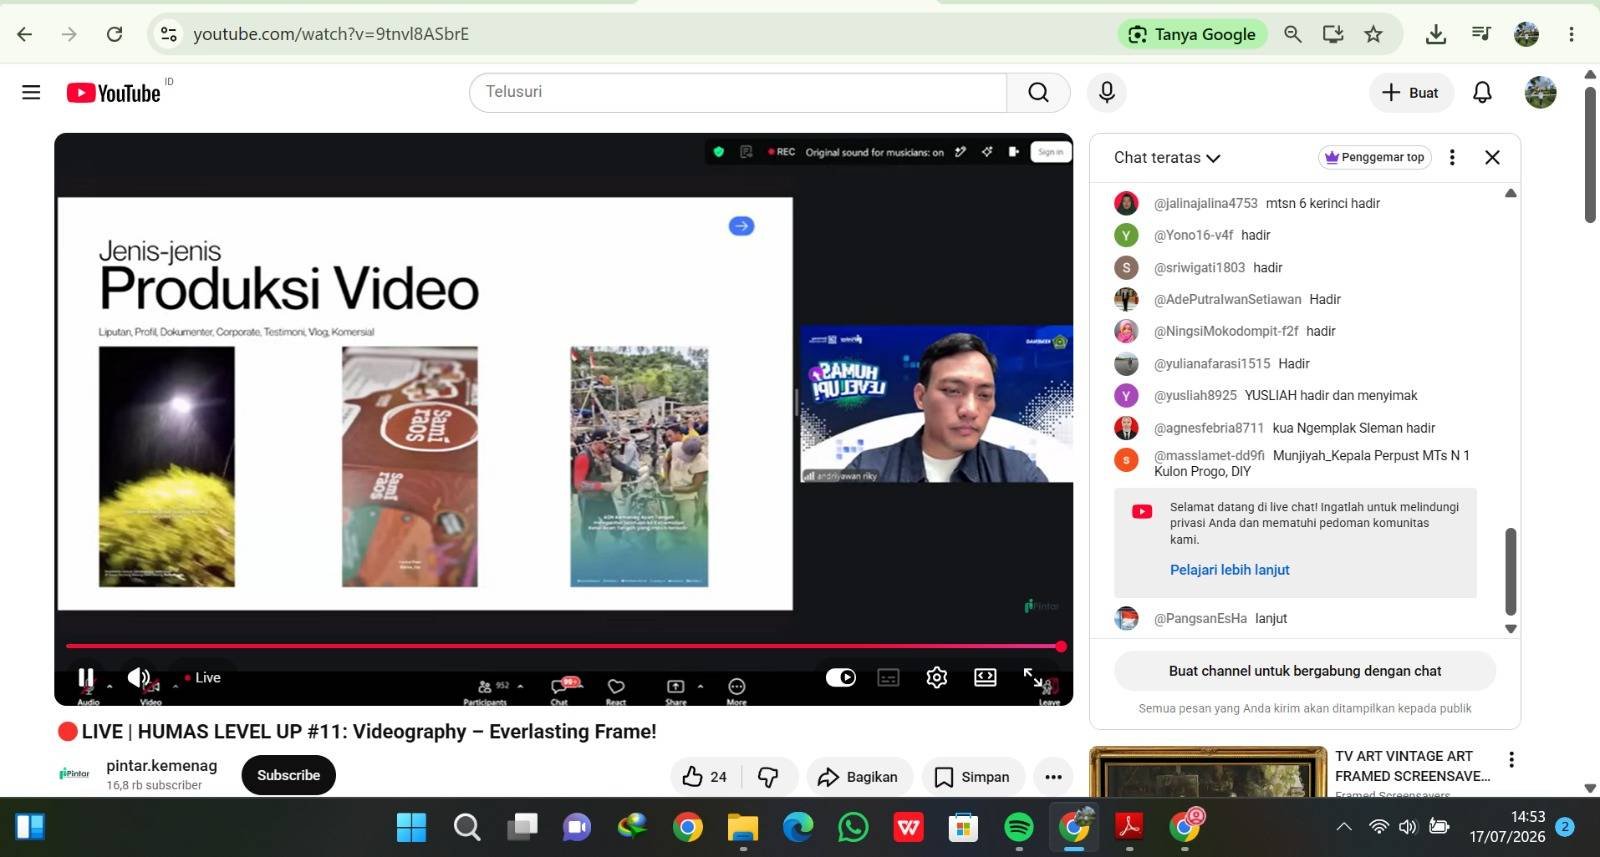Image resolution: width=1600 pixels, height=857 pixels.
Task: Reload the page
Action: pos(115,34)
